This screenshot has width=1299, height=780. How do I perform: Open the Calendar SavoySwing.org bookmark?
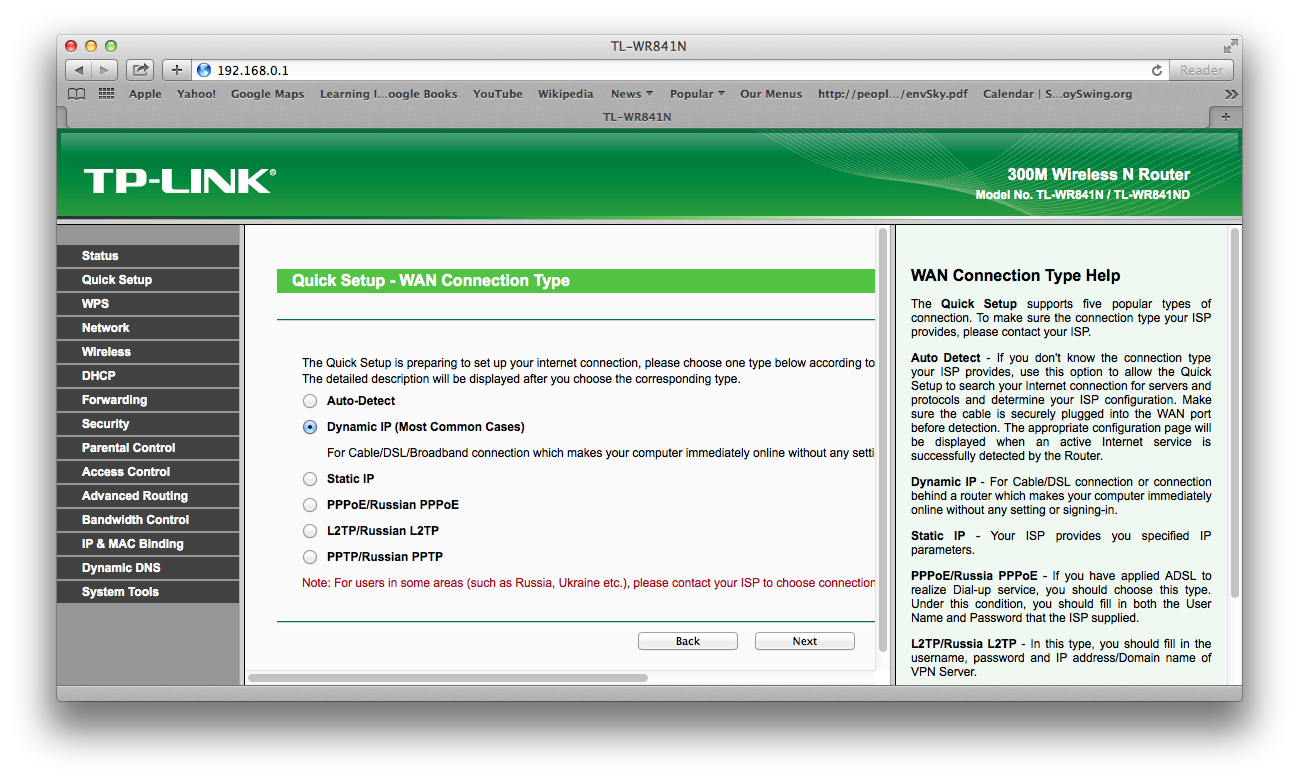[1058, 94]
